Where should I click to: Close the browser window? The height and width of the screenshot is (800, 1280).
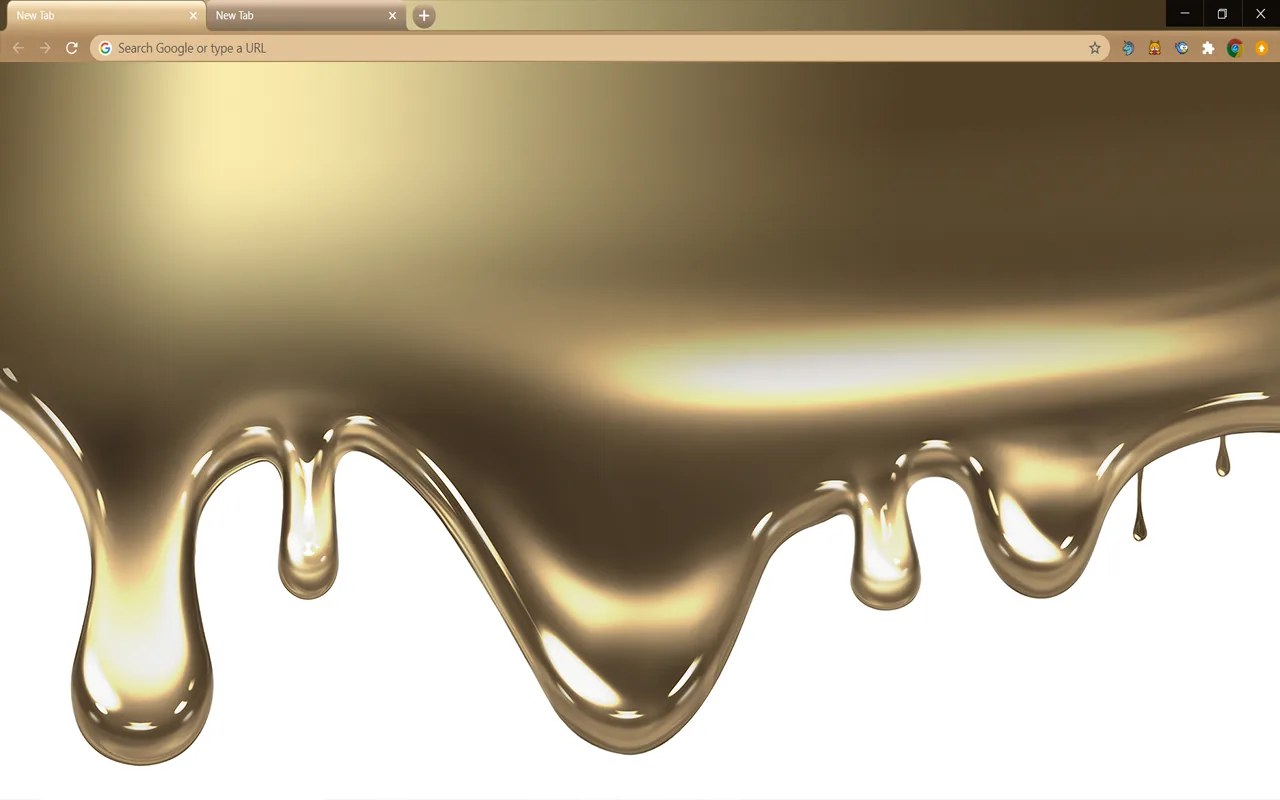(1260, 14)
